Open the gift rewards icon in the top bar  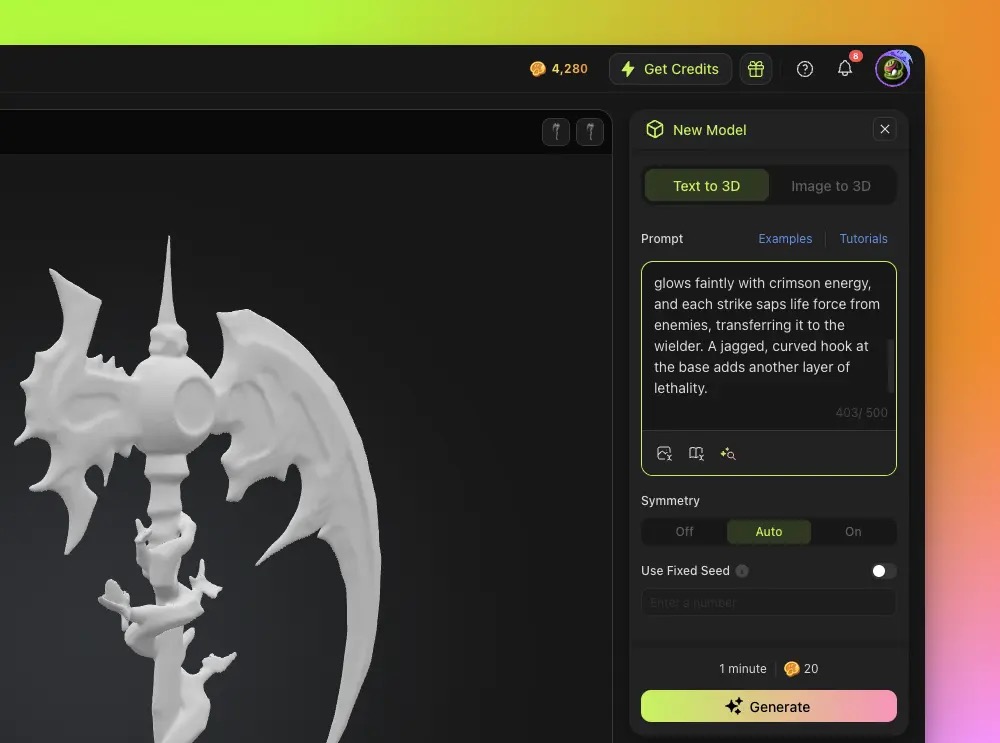pos(756,68)
